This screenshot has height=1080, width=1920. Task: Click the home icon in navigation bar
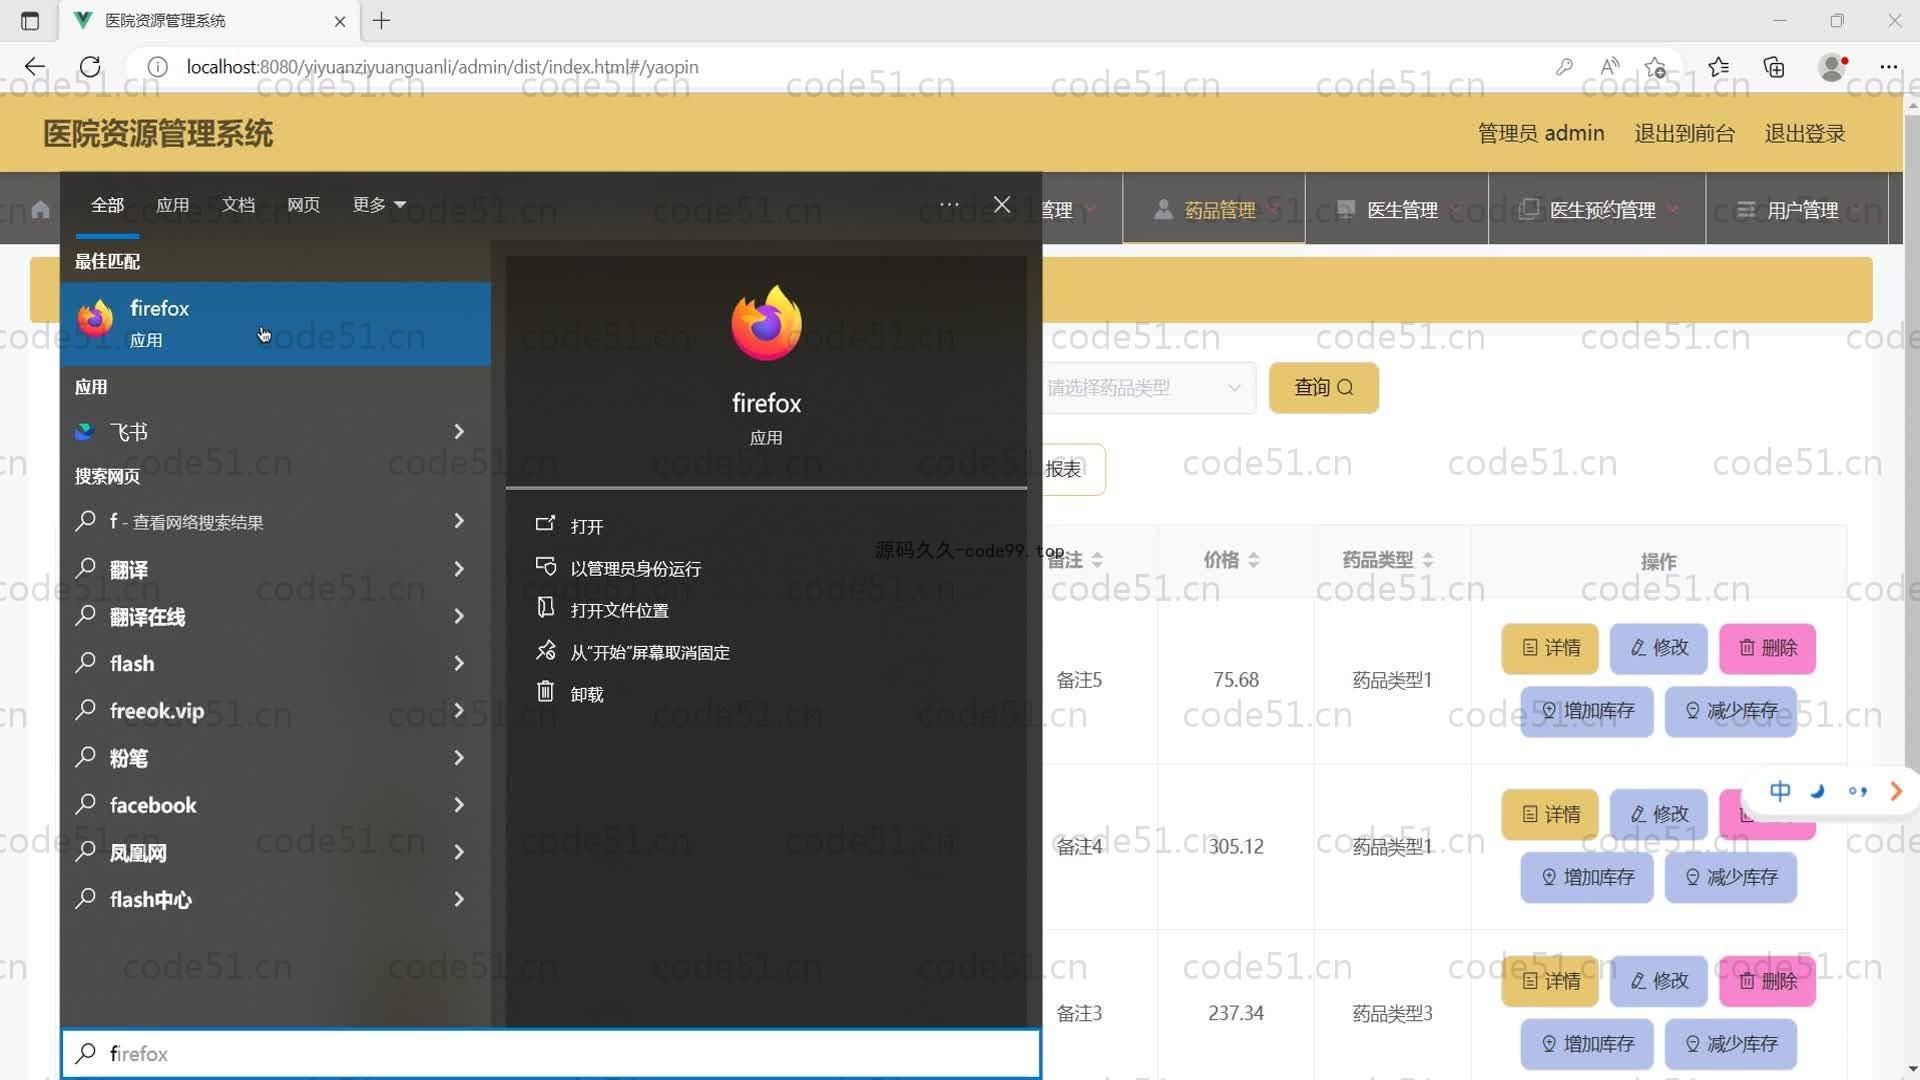pos(40,209)
